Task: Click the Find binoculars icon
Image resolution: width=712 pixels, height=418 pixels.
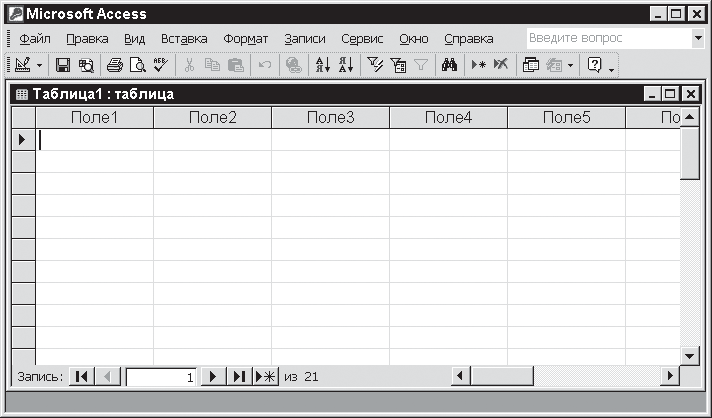Action: coord(450,65)
